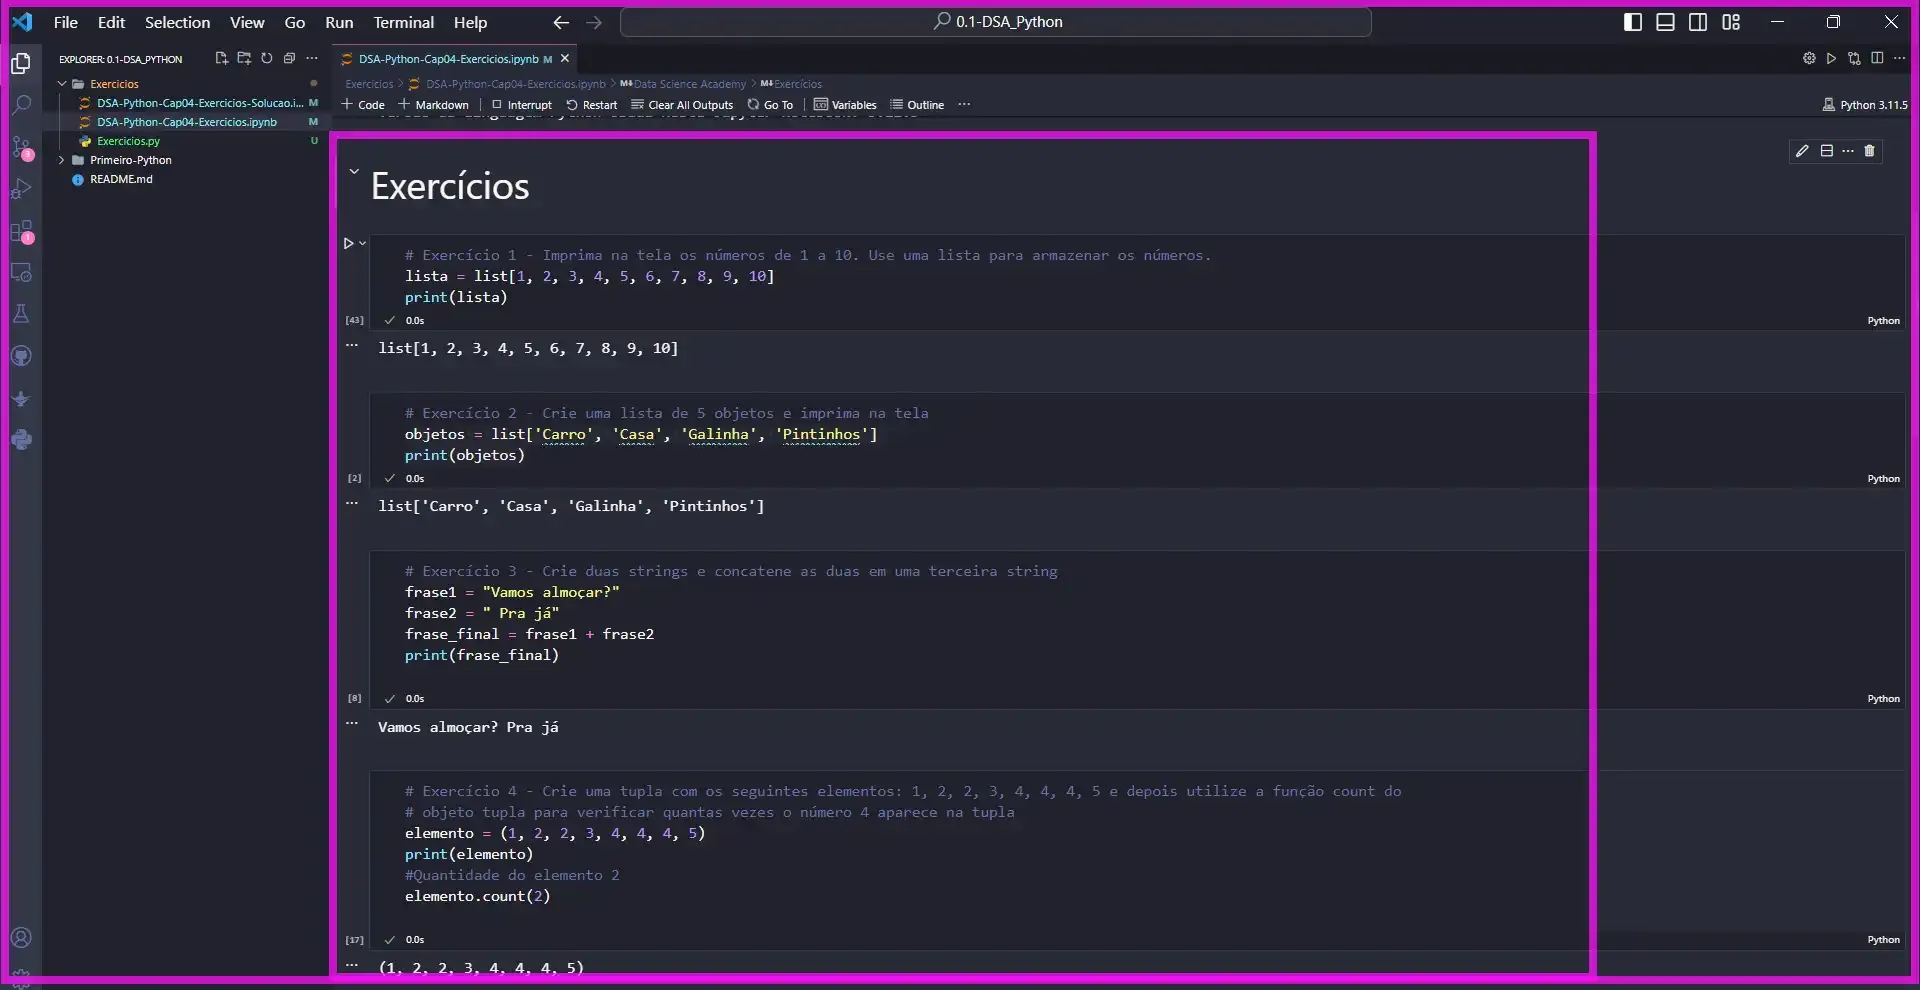Toggle the primary side bar
Screen dimensions: 1920x990
pos(1633,22)
